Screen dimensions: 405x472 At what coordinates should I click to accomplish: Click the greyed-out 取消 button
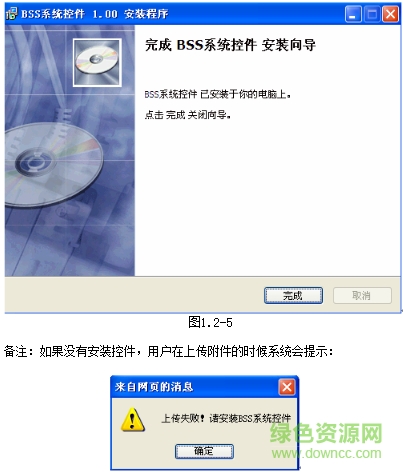(362, 295)
